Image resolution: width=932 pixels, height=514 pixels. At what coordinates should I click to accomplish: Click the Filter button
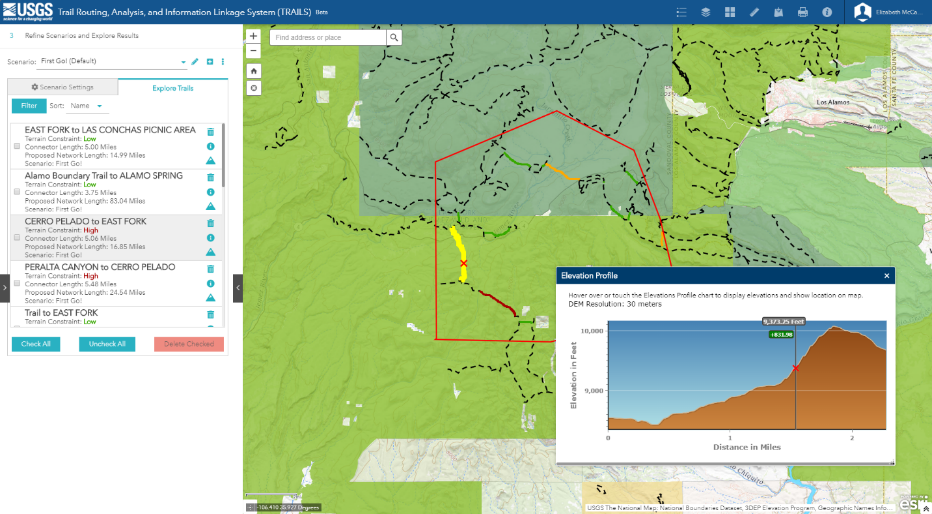point(29,106)
